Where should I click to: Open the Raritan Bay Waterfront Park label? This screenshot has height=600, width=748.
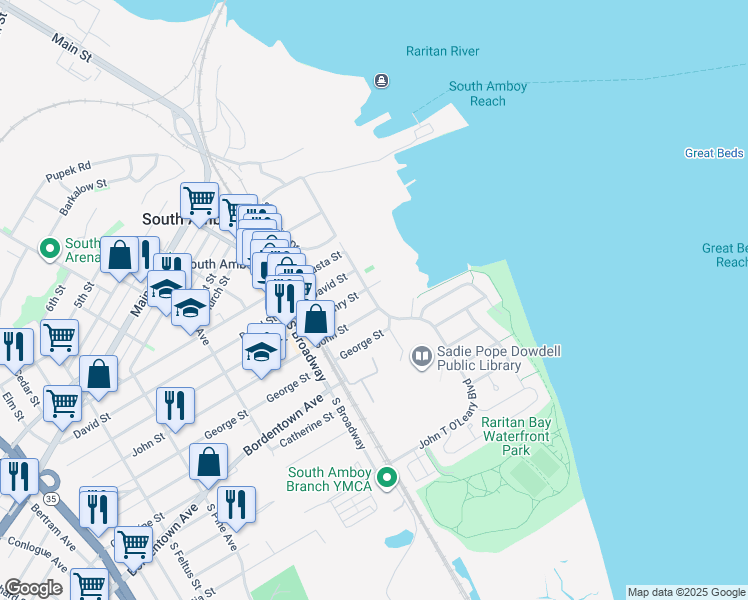(516, 436)
